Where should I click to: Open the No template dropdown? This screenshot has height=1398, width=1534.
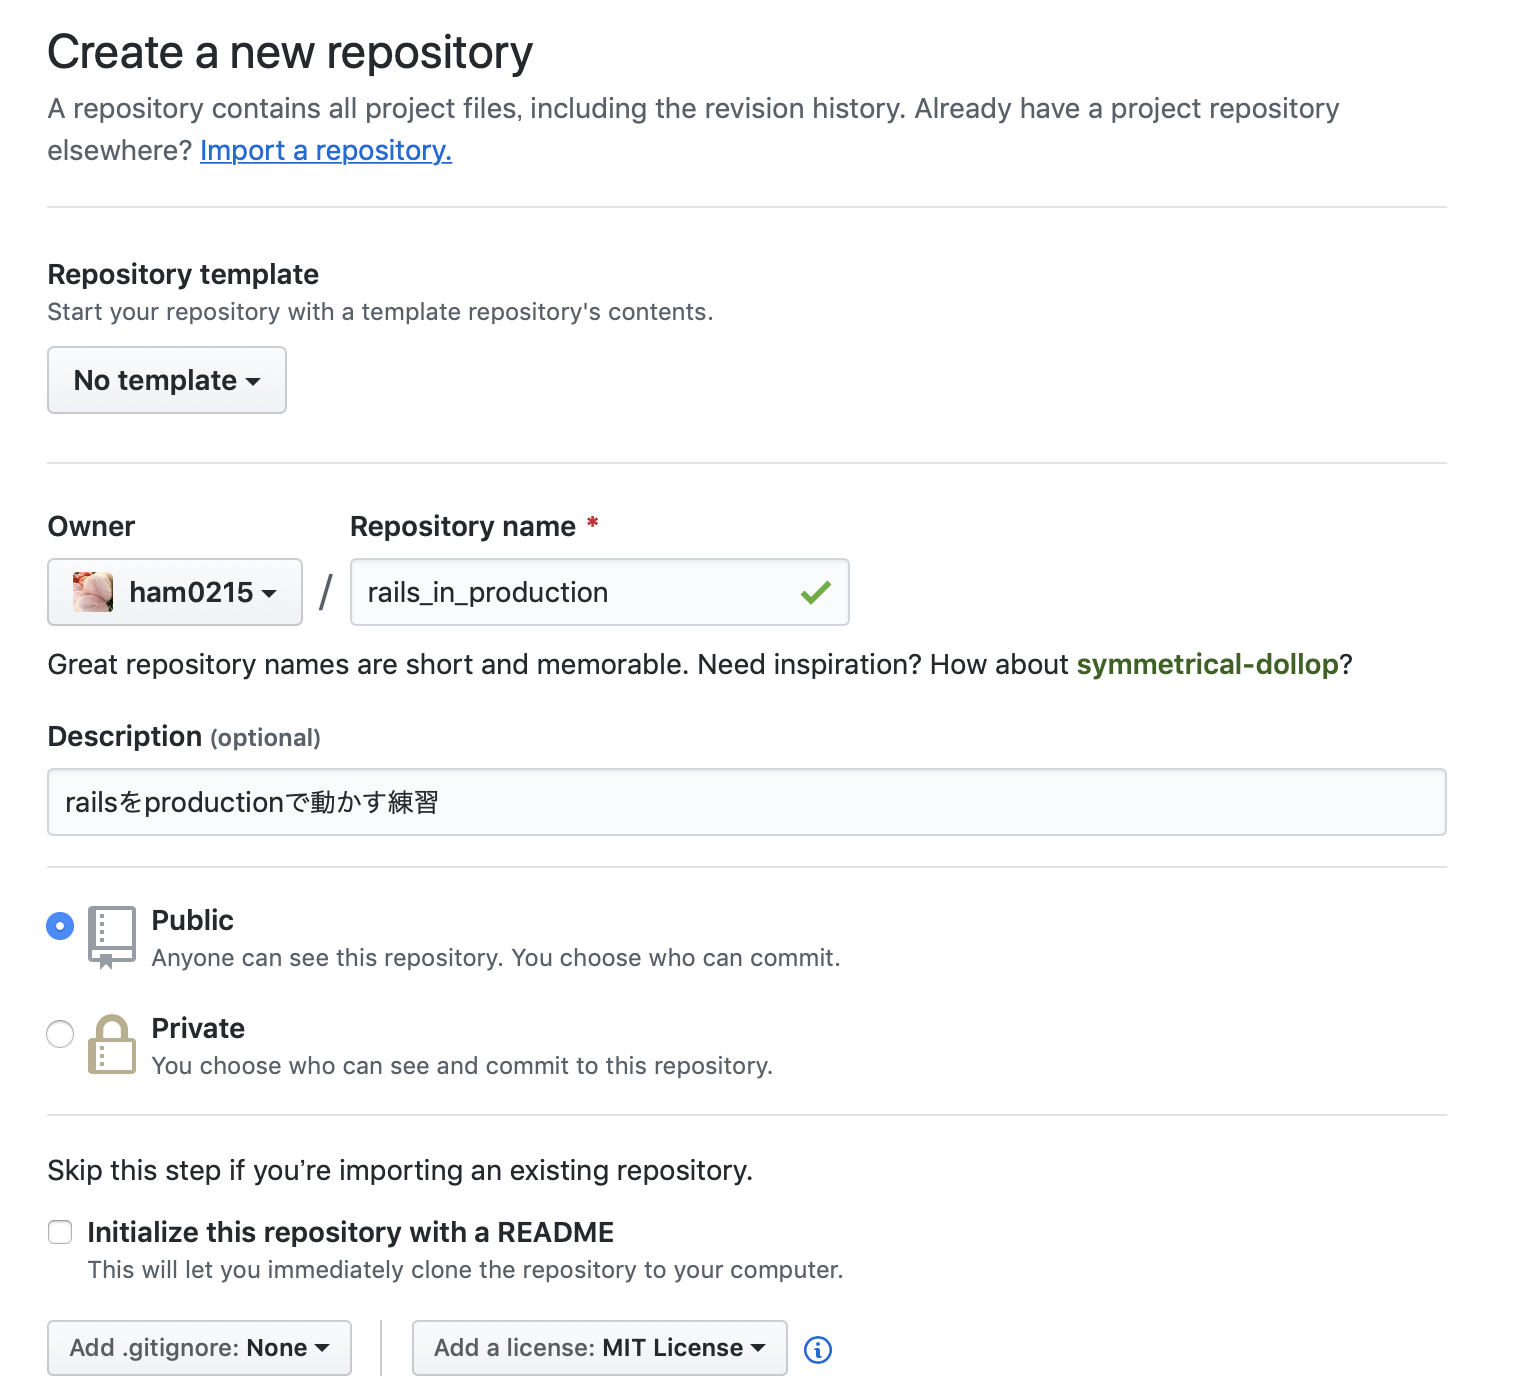click(167, 380)
